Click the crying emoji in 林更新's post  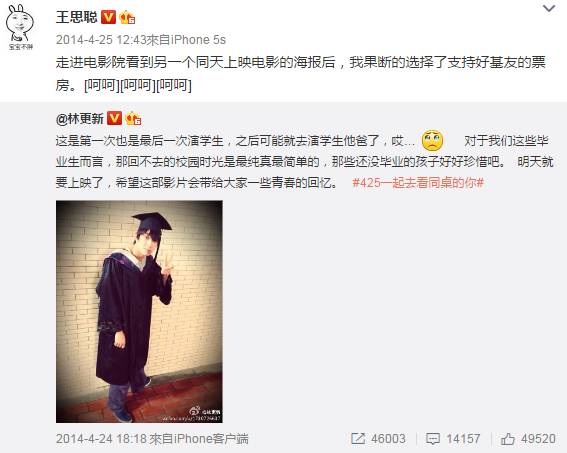[432, 140]
